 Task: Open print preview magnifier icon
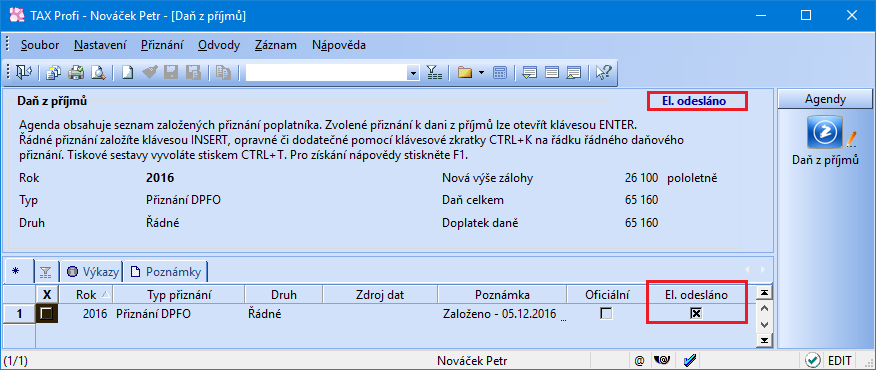98,73
